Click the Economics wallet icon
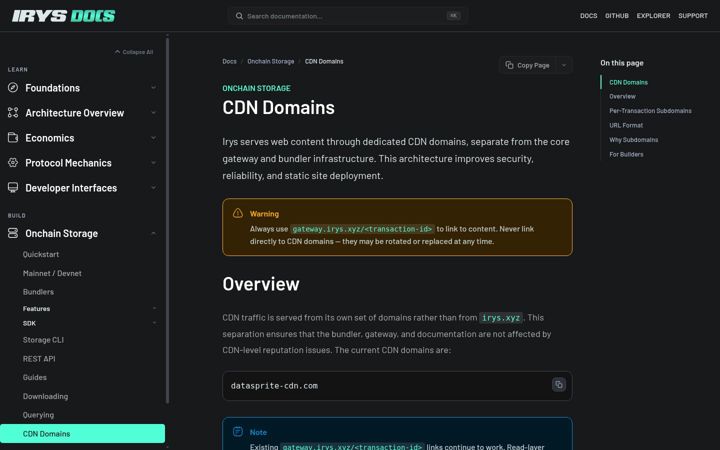The width and height of the screenshot is (720, 450). tap(13, 137)
